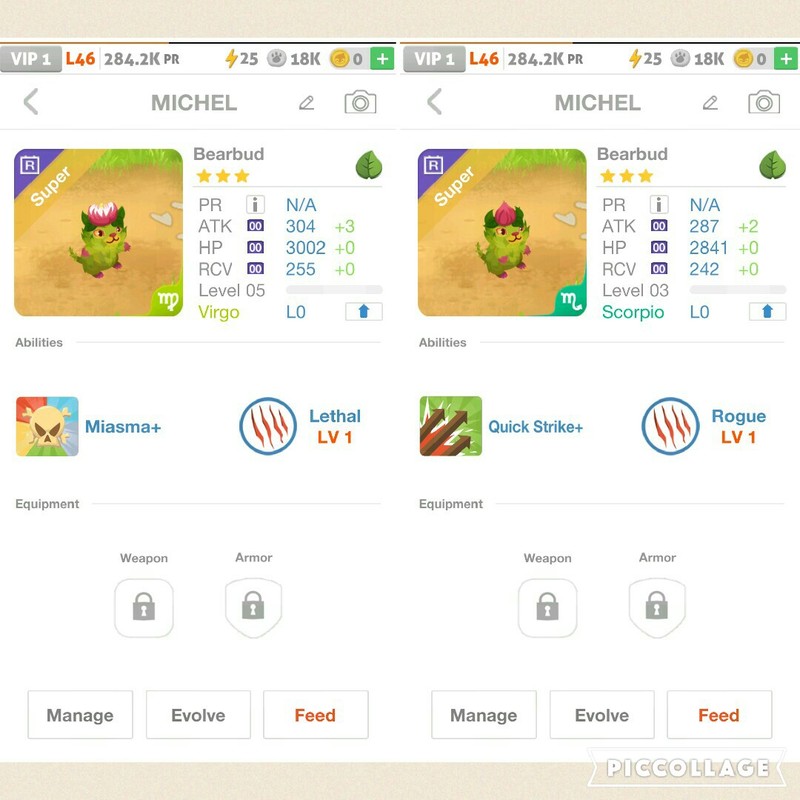
Task: Upgrade Virgo zodiac level with blue arrow
Action: tap(363, 311)
